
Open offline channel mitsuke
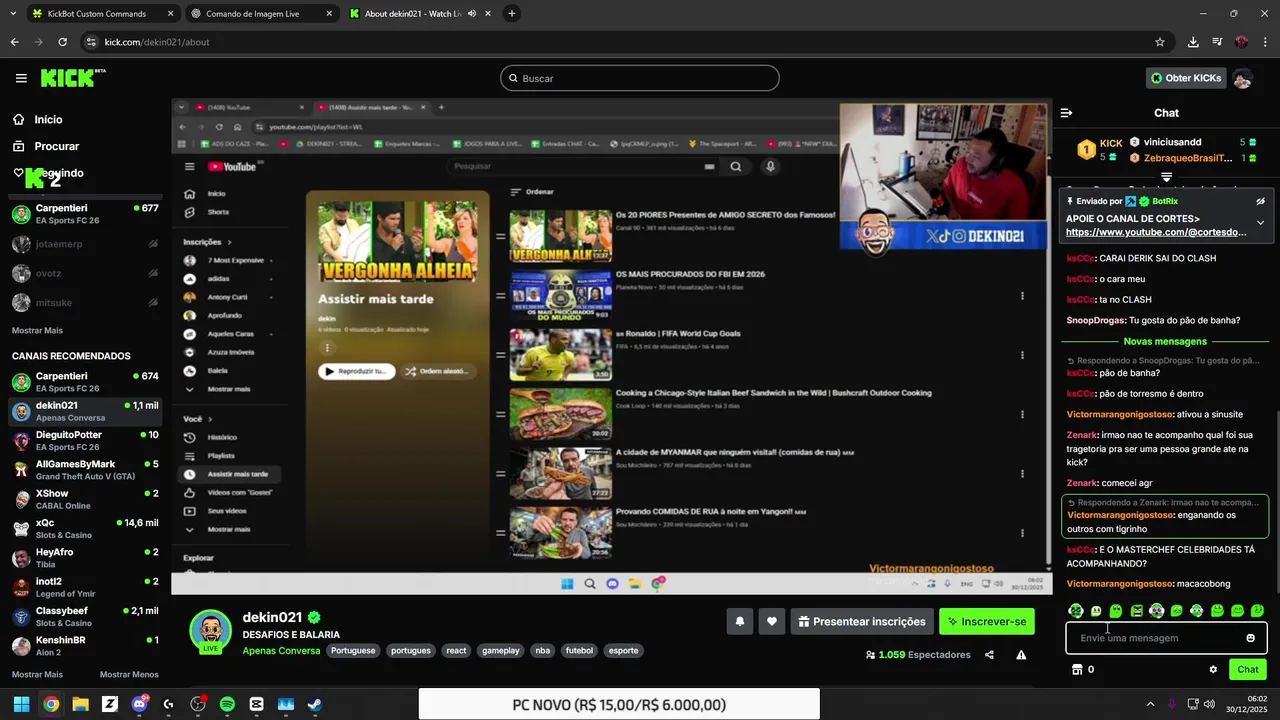85,302
